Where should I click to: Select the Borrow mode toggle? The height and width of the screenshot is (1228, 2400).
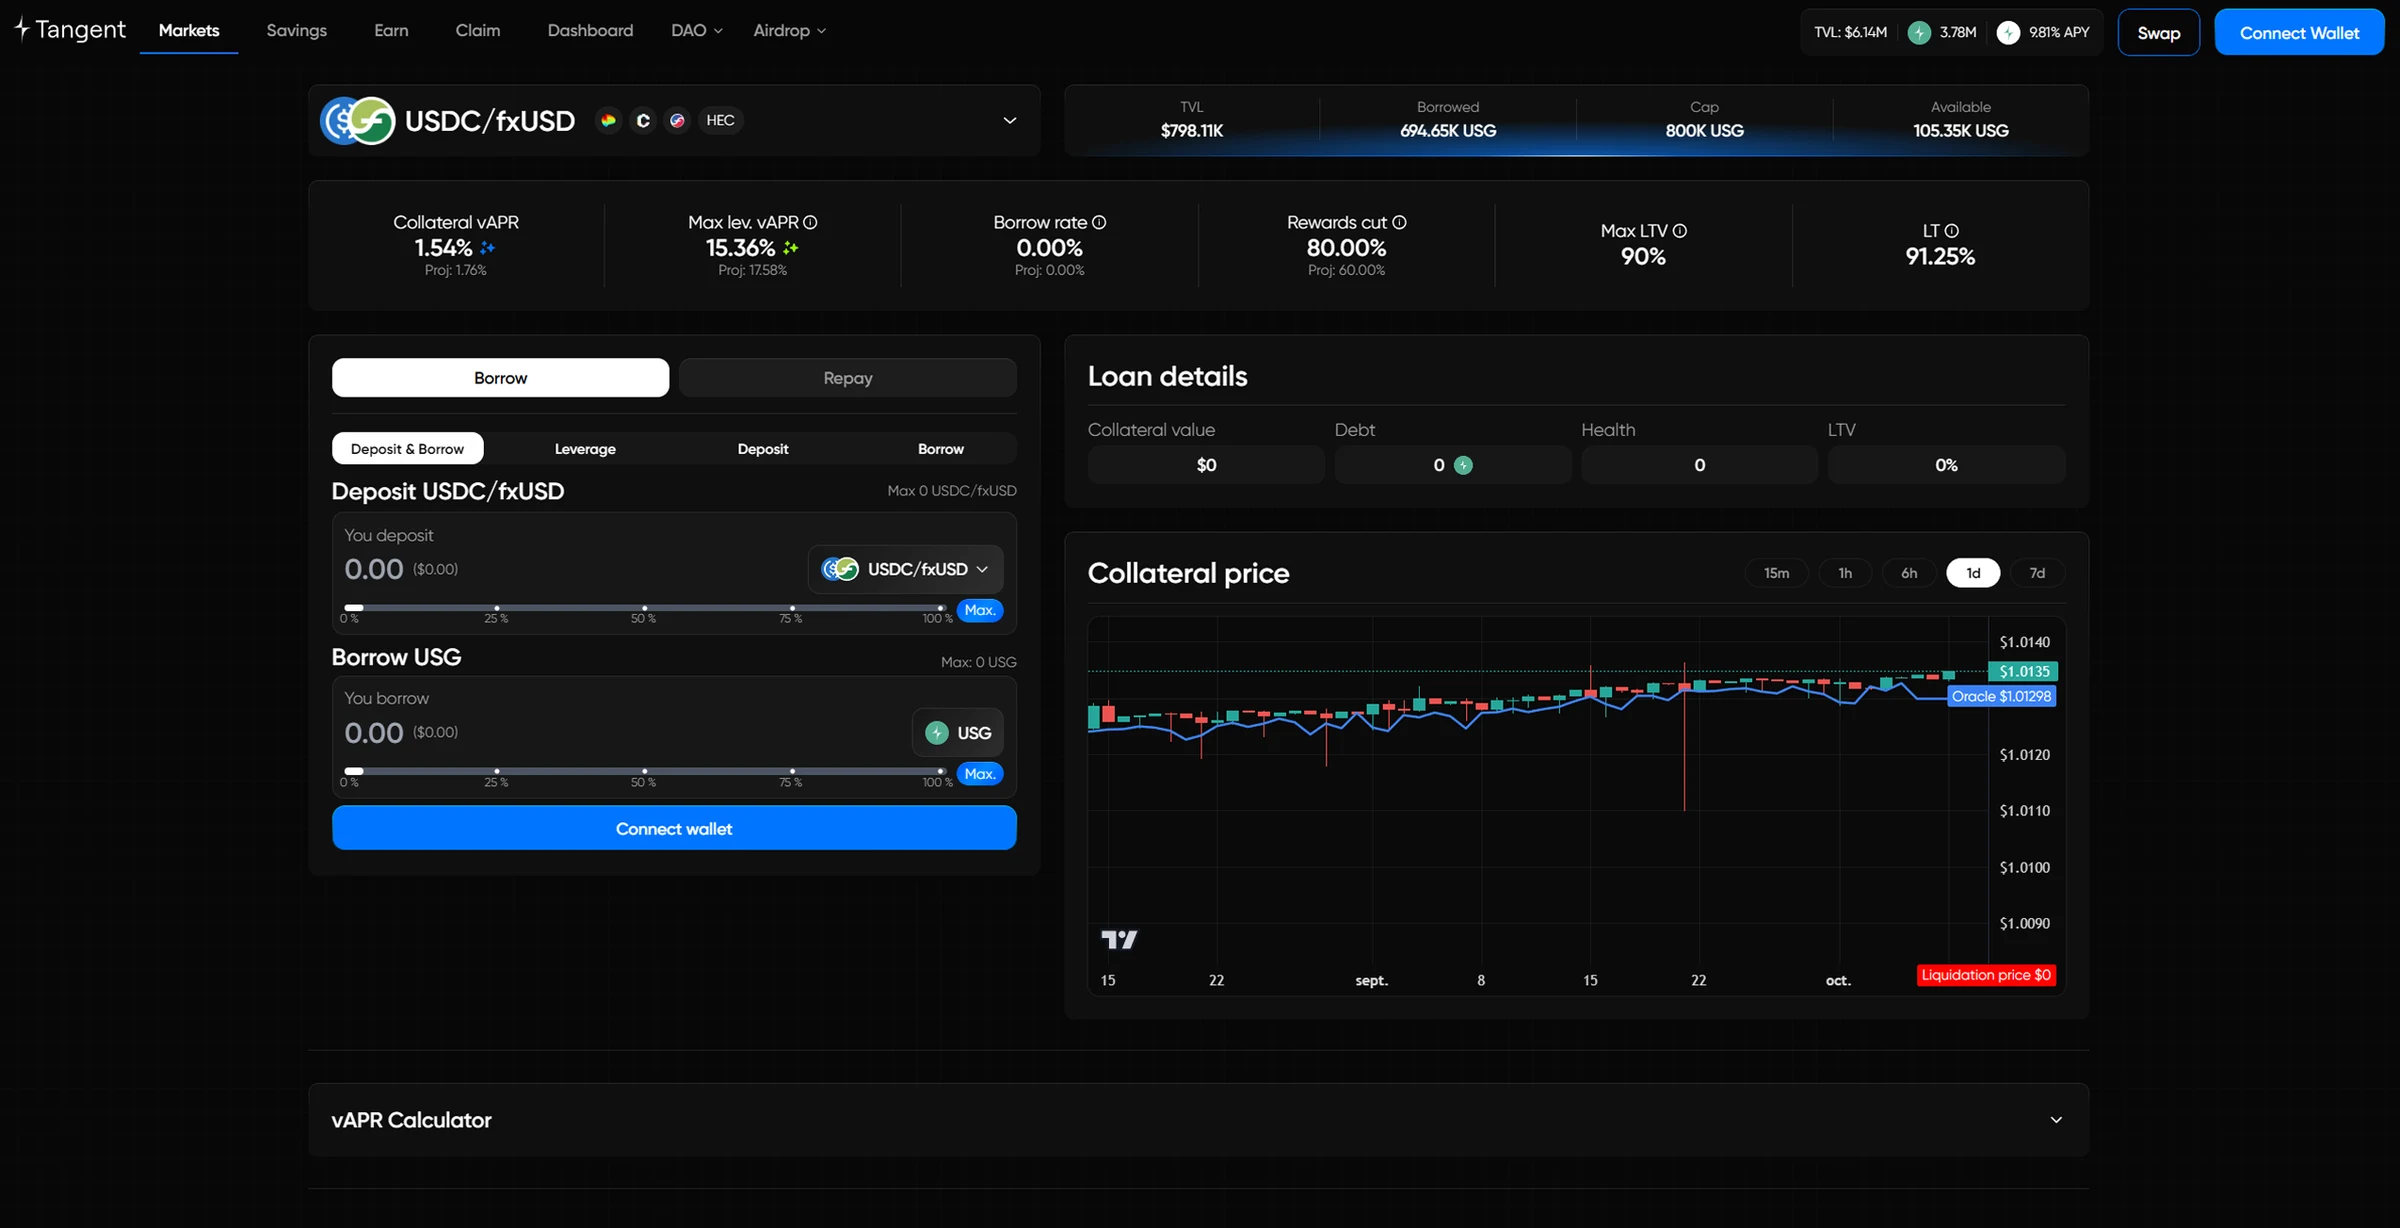pos(500,378)
